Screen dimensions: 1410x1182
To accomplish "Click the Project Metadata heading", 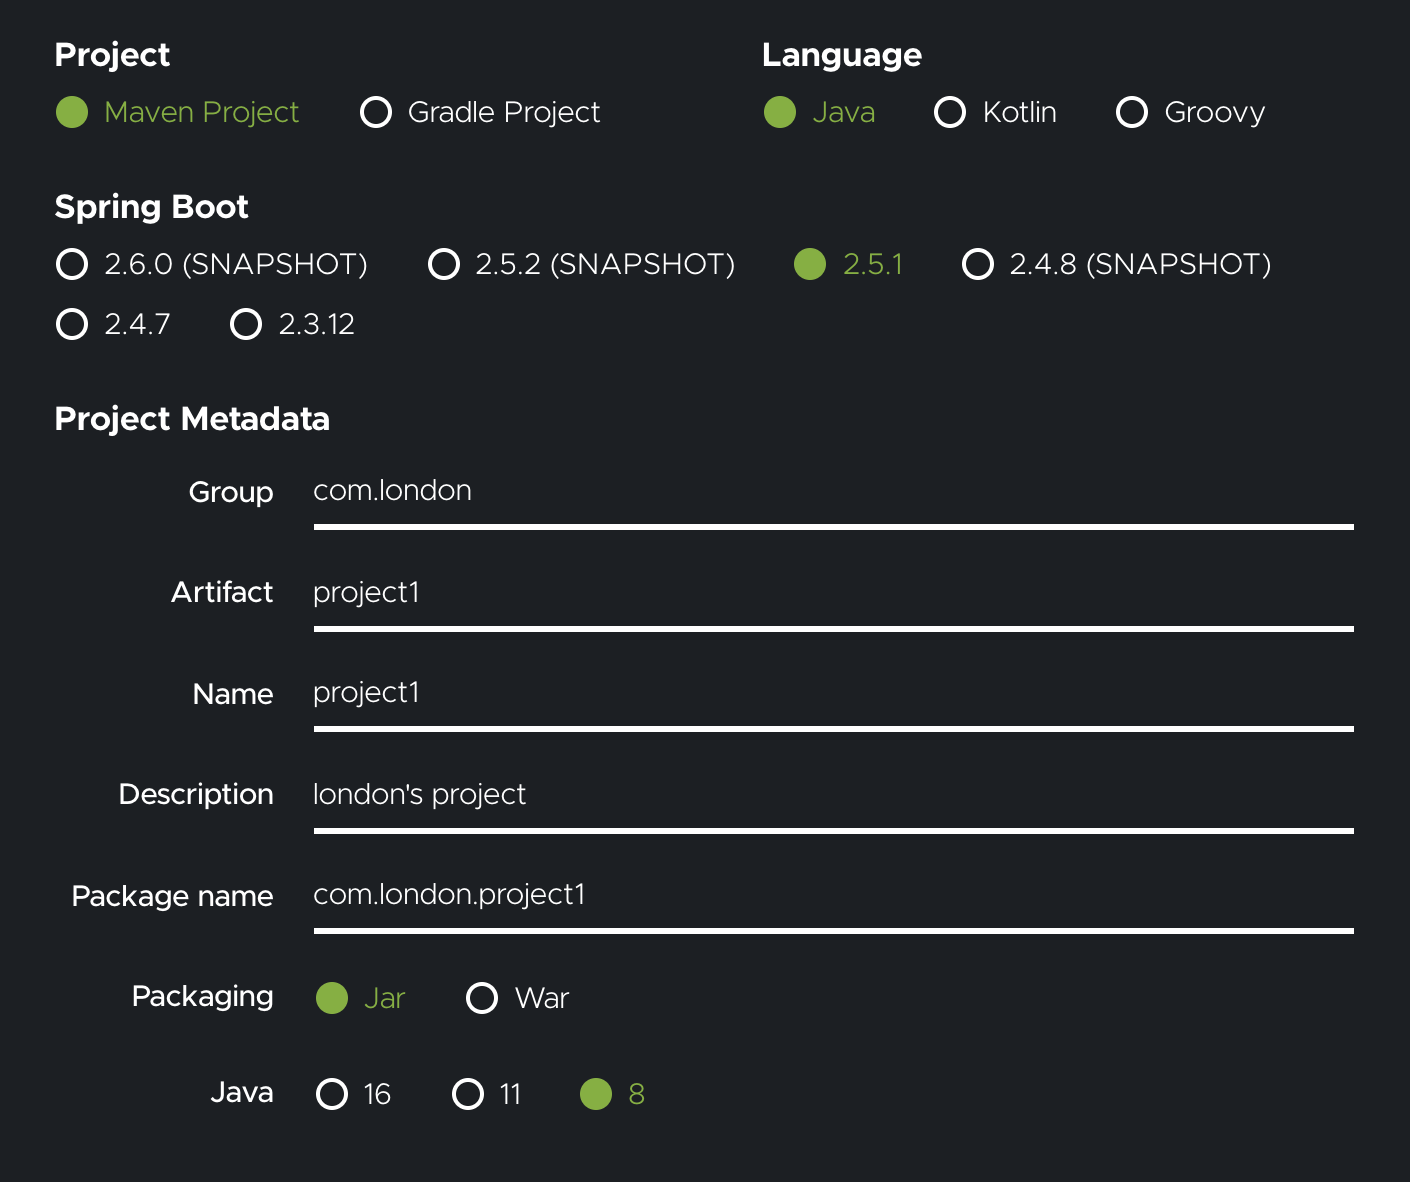I will point(192,419).
